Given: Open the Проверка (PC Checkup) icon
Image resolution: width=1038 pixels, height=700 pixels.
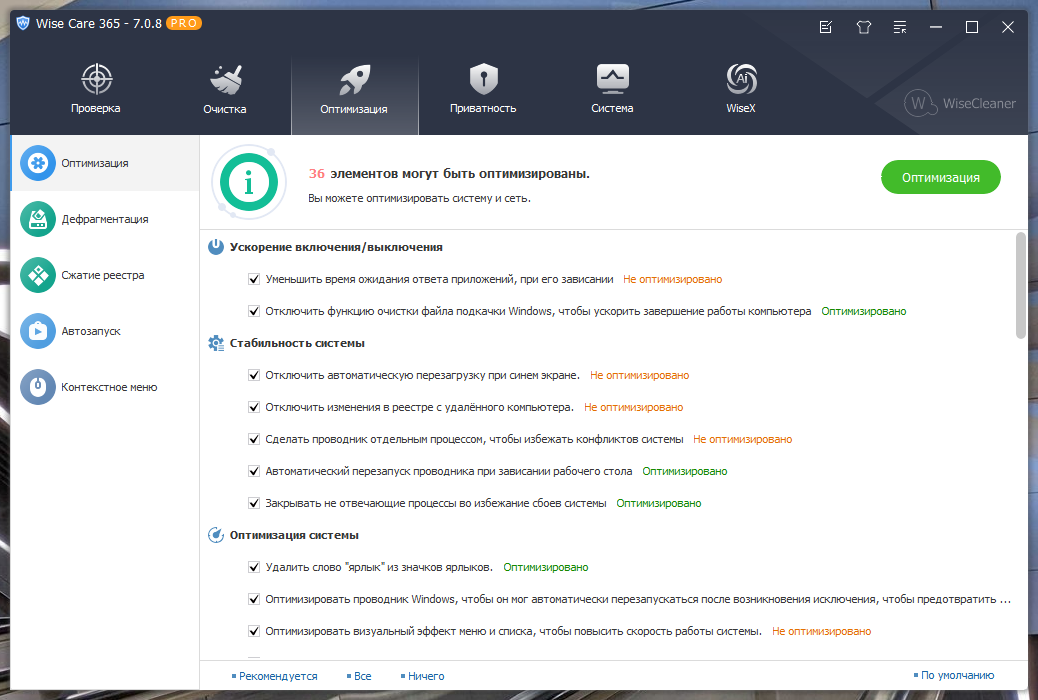Looking at the screenshot, I should pyautogui.click(x=97, y=79).
